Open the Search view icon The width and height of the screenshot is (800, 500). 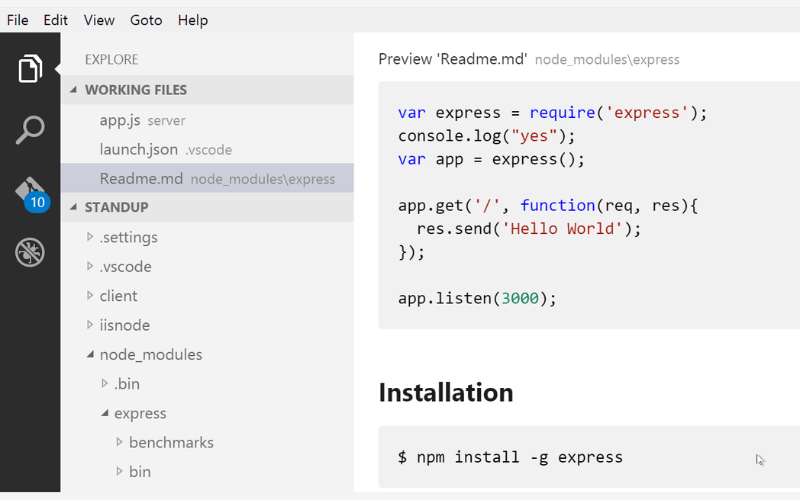pyautogui.click(x=30, y=130)
